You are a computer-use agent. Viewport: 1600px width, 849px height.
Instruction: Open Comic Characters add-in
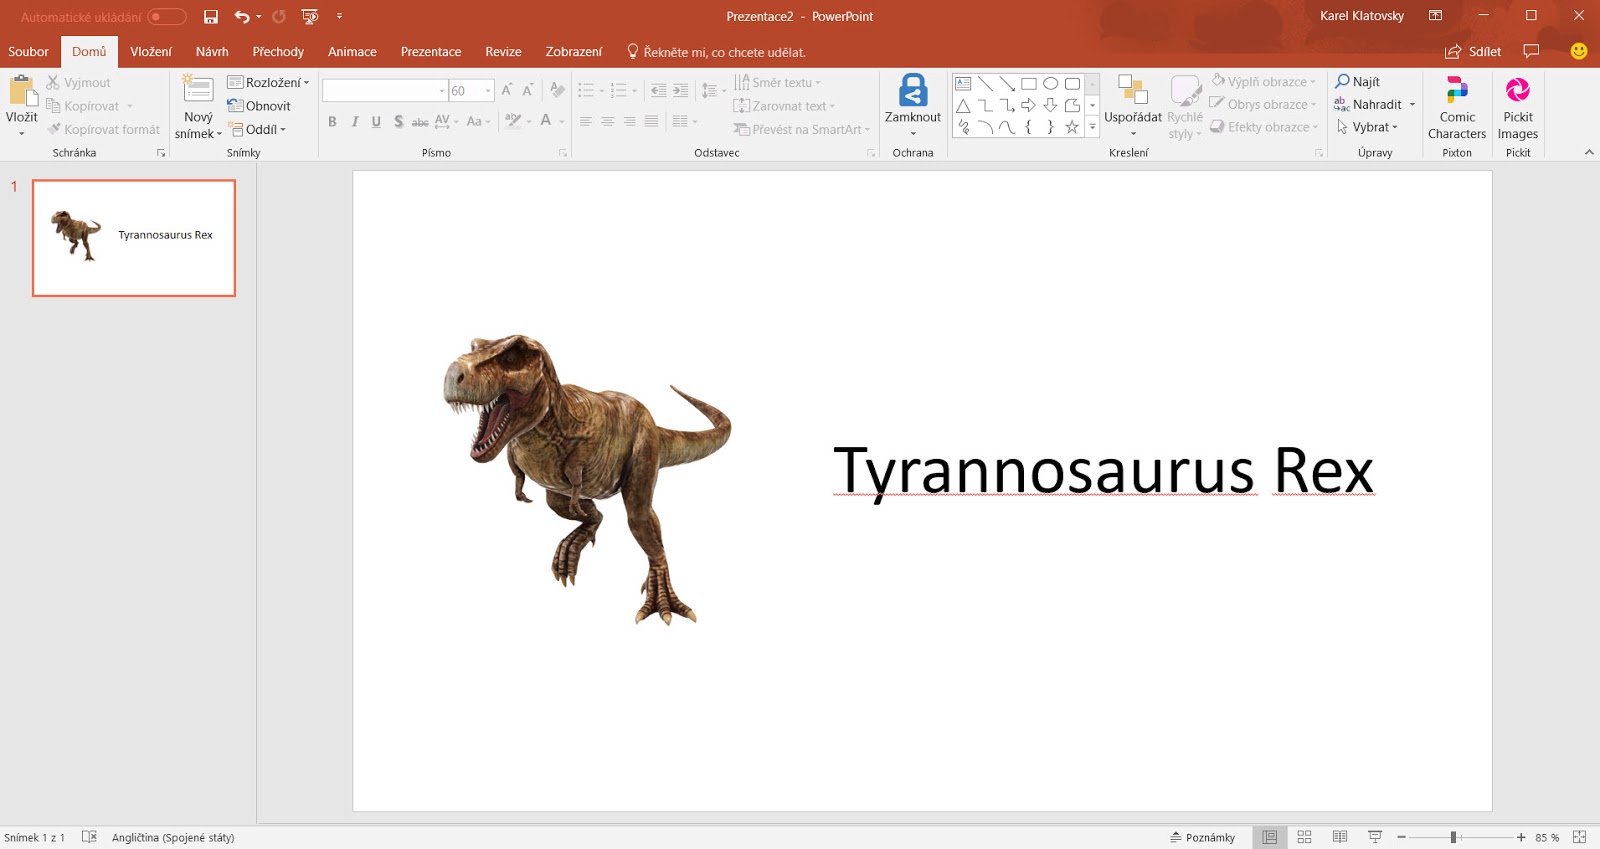[x=1456, y=91]
